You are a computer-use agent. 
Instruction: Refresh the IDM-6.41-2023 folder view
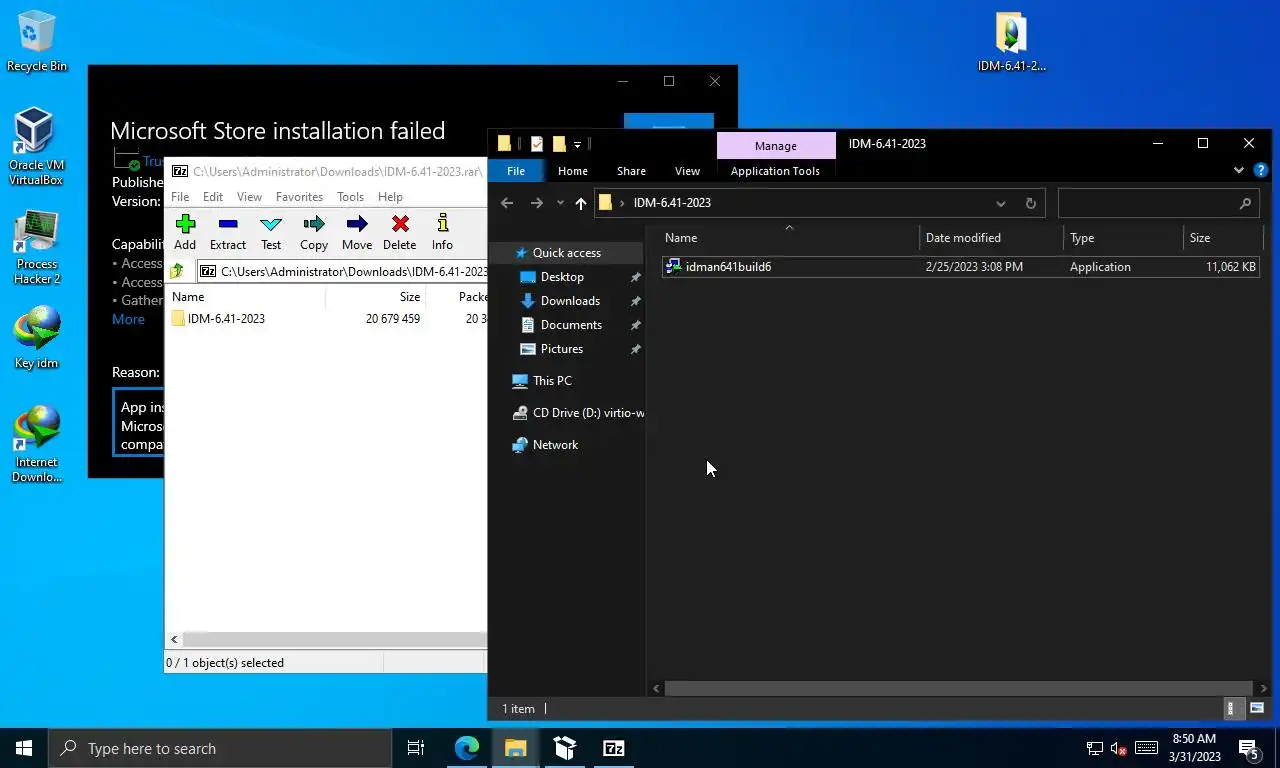[x=1030, y=203]
